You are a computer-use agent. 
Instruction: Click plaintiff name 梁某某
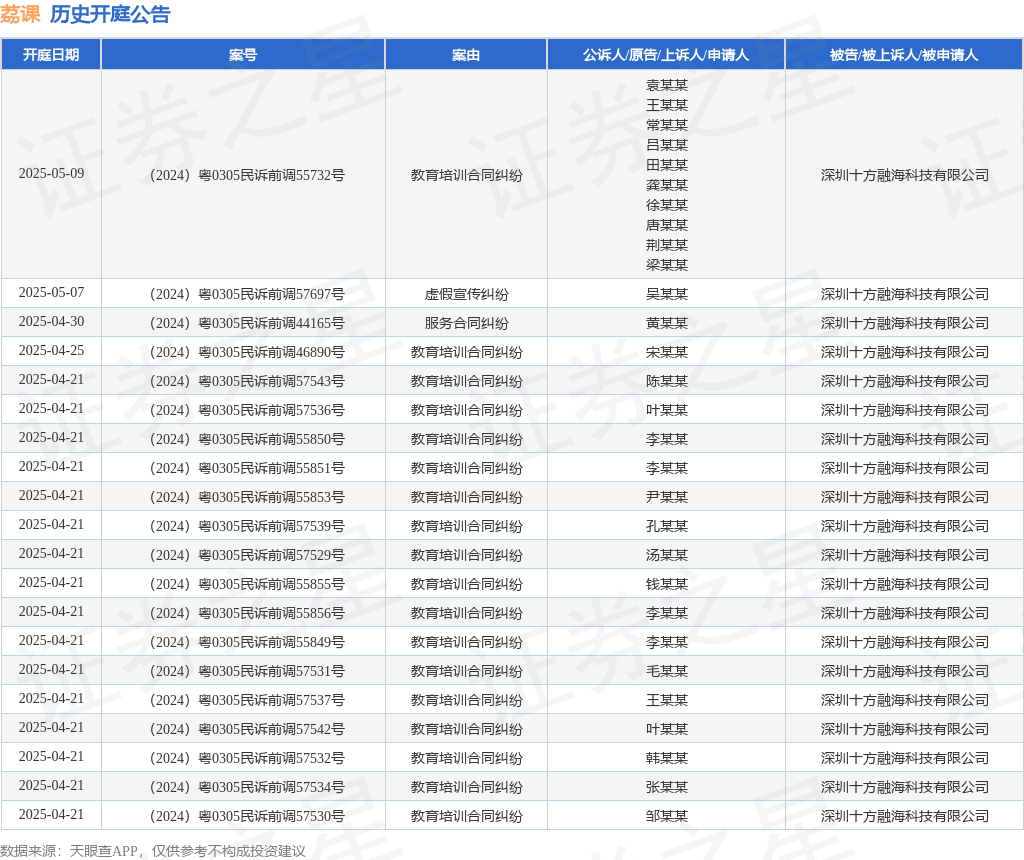(666, 265)
